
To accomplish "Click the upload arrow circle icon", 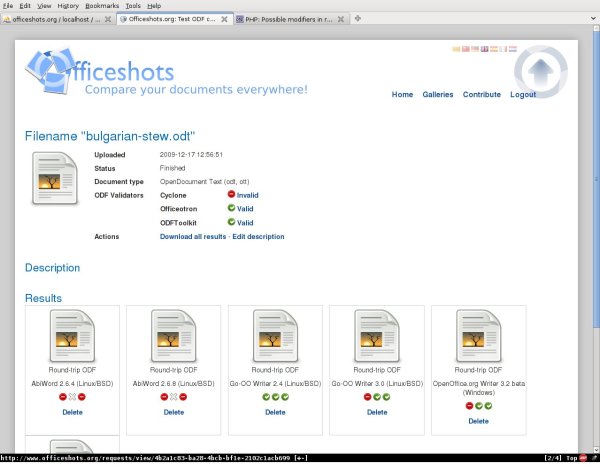I will tap(541, 72).
